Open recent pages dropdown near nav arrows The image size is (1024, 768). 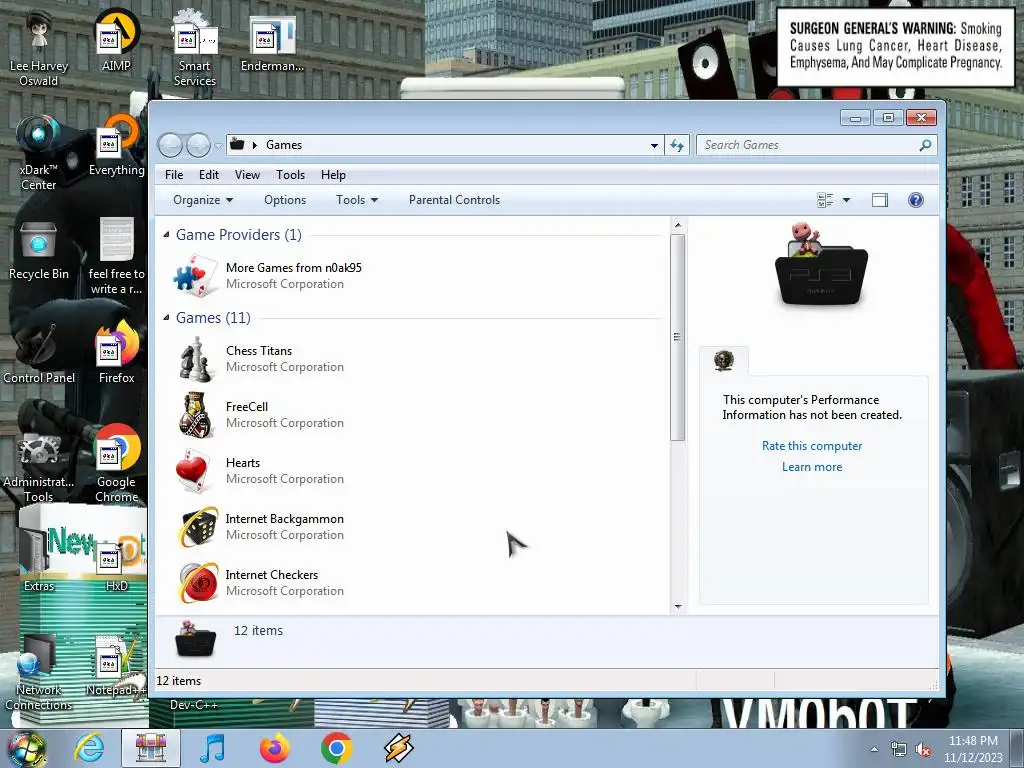[218, 146]
